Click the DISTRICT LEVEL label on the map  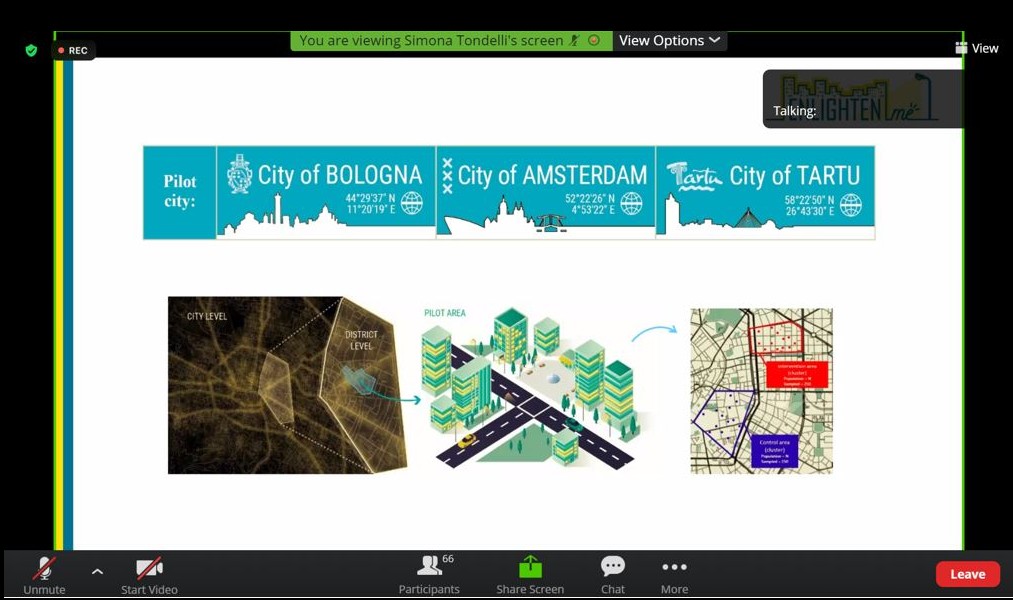pos(361,340)
